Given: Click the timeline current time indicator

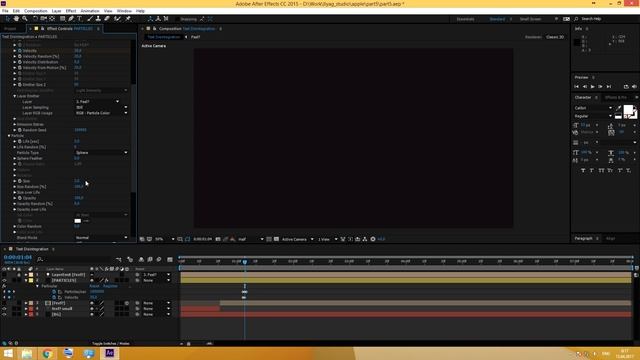Looking at the screenshot, I should click(x=245, y=262).
